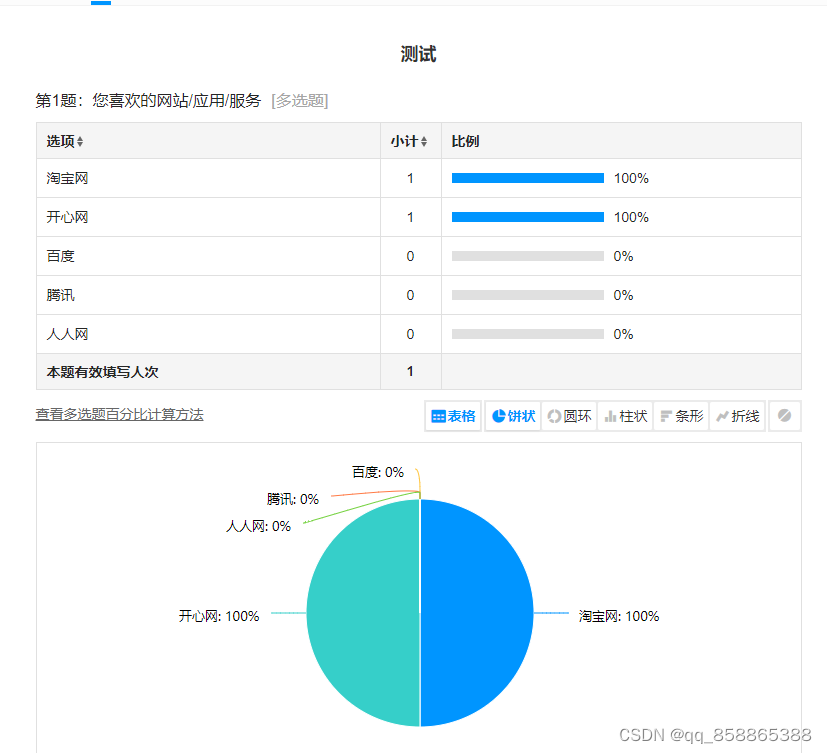The width and height of the screenshot is (827, 753).
Task: Click the 小计 value for 百度
Action: [x=410, y=256]
